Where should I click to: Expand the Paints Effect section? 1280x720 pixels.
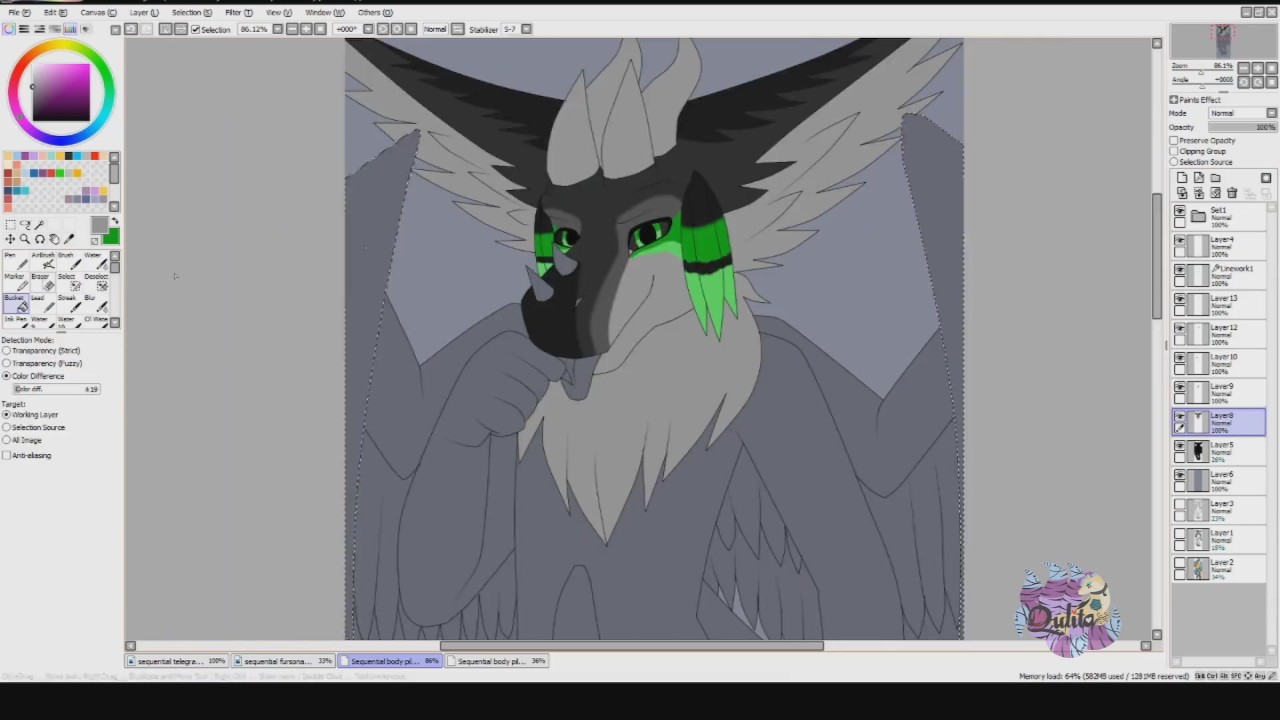1174,100
